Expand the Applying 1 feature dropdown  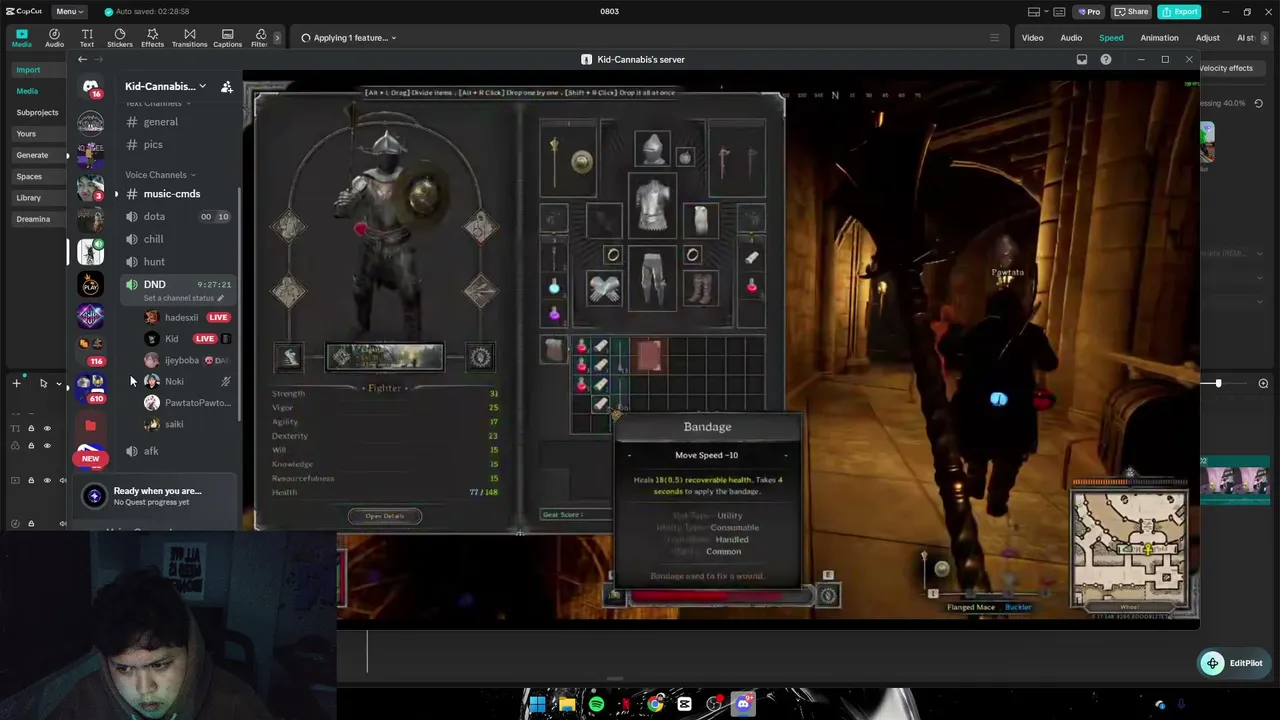[x=349, y=38]
